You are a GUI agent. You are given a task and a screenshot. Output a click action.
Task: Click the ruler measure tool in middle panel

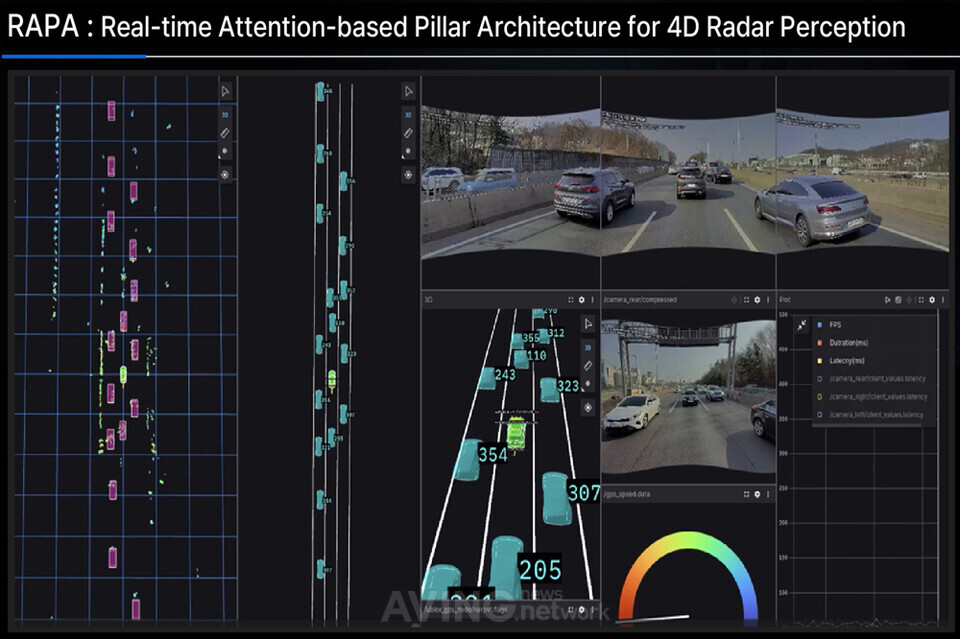(408, 133)
